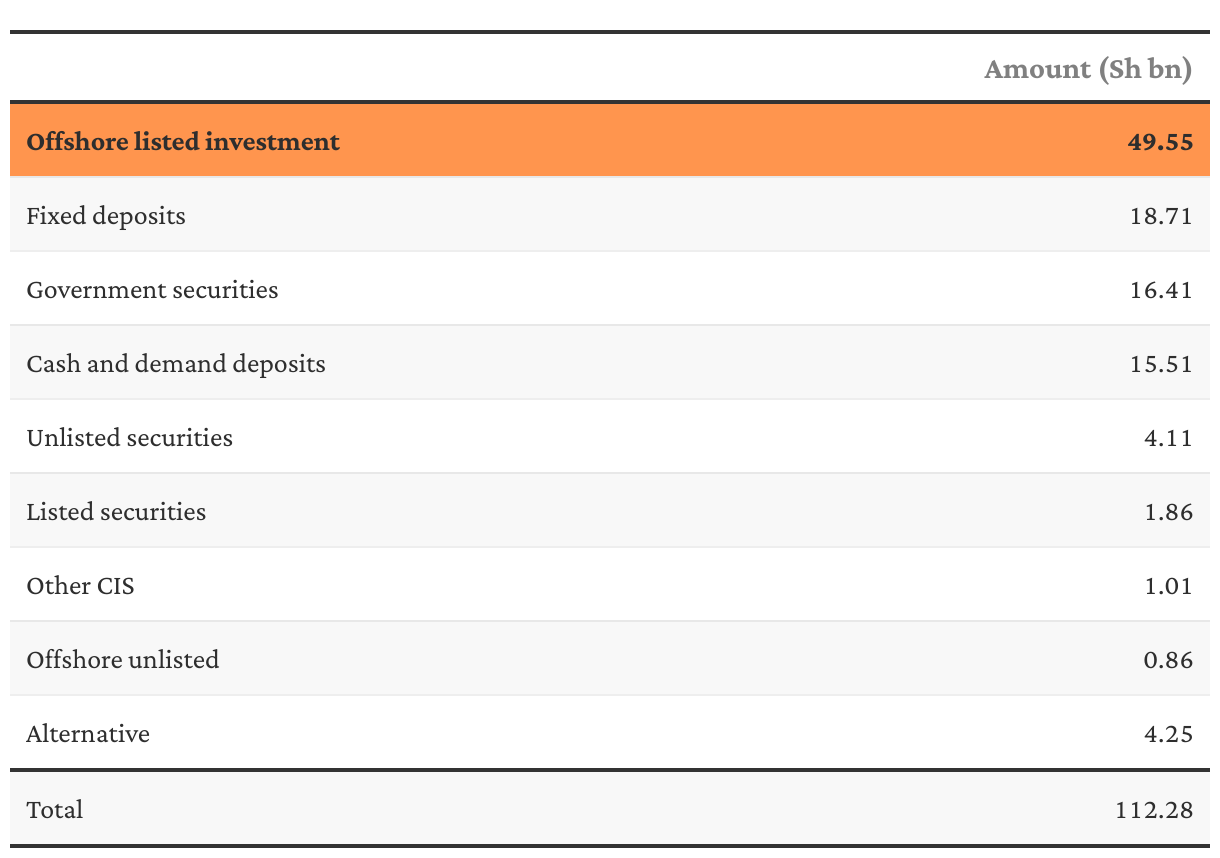The width and height of the screenshot is (1220, 858).
Task: Click the 15.51 amount value
Action: (x=1161, y=364)
